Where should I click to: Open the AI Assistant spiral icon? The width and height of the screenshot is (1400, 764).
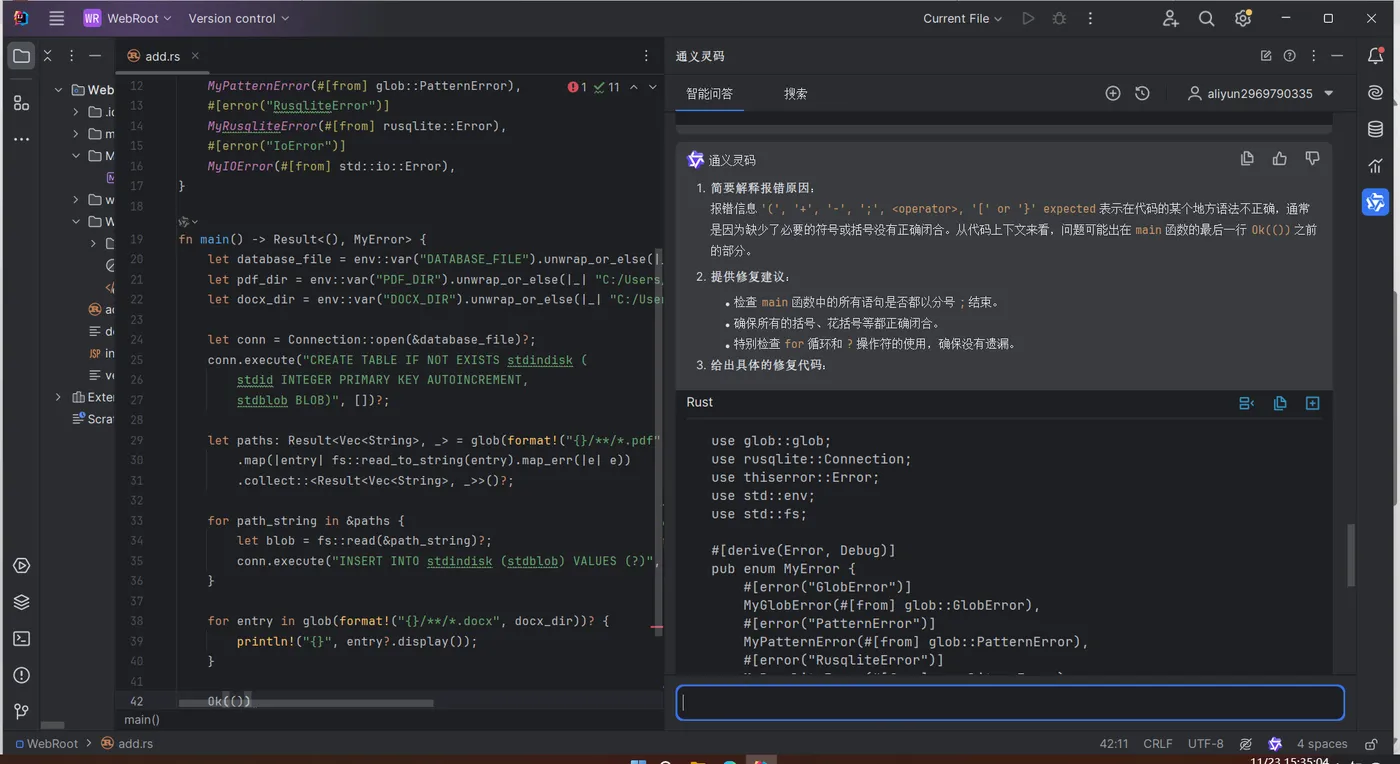[x=1376, y=92]
